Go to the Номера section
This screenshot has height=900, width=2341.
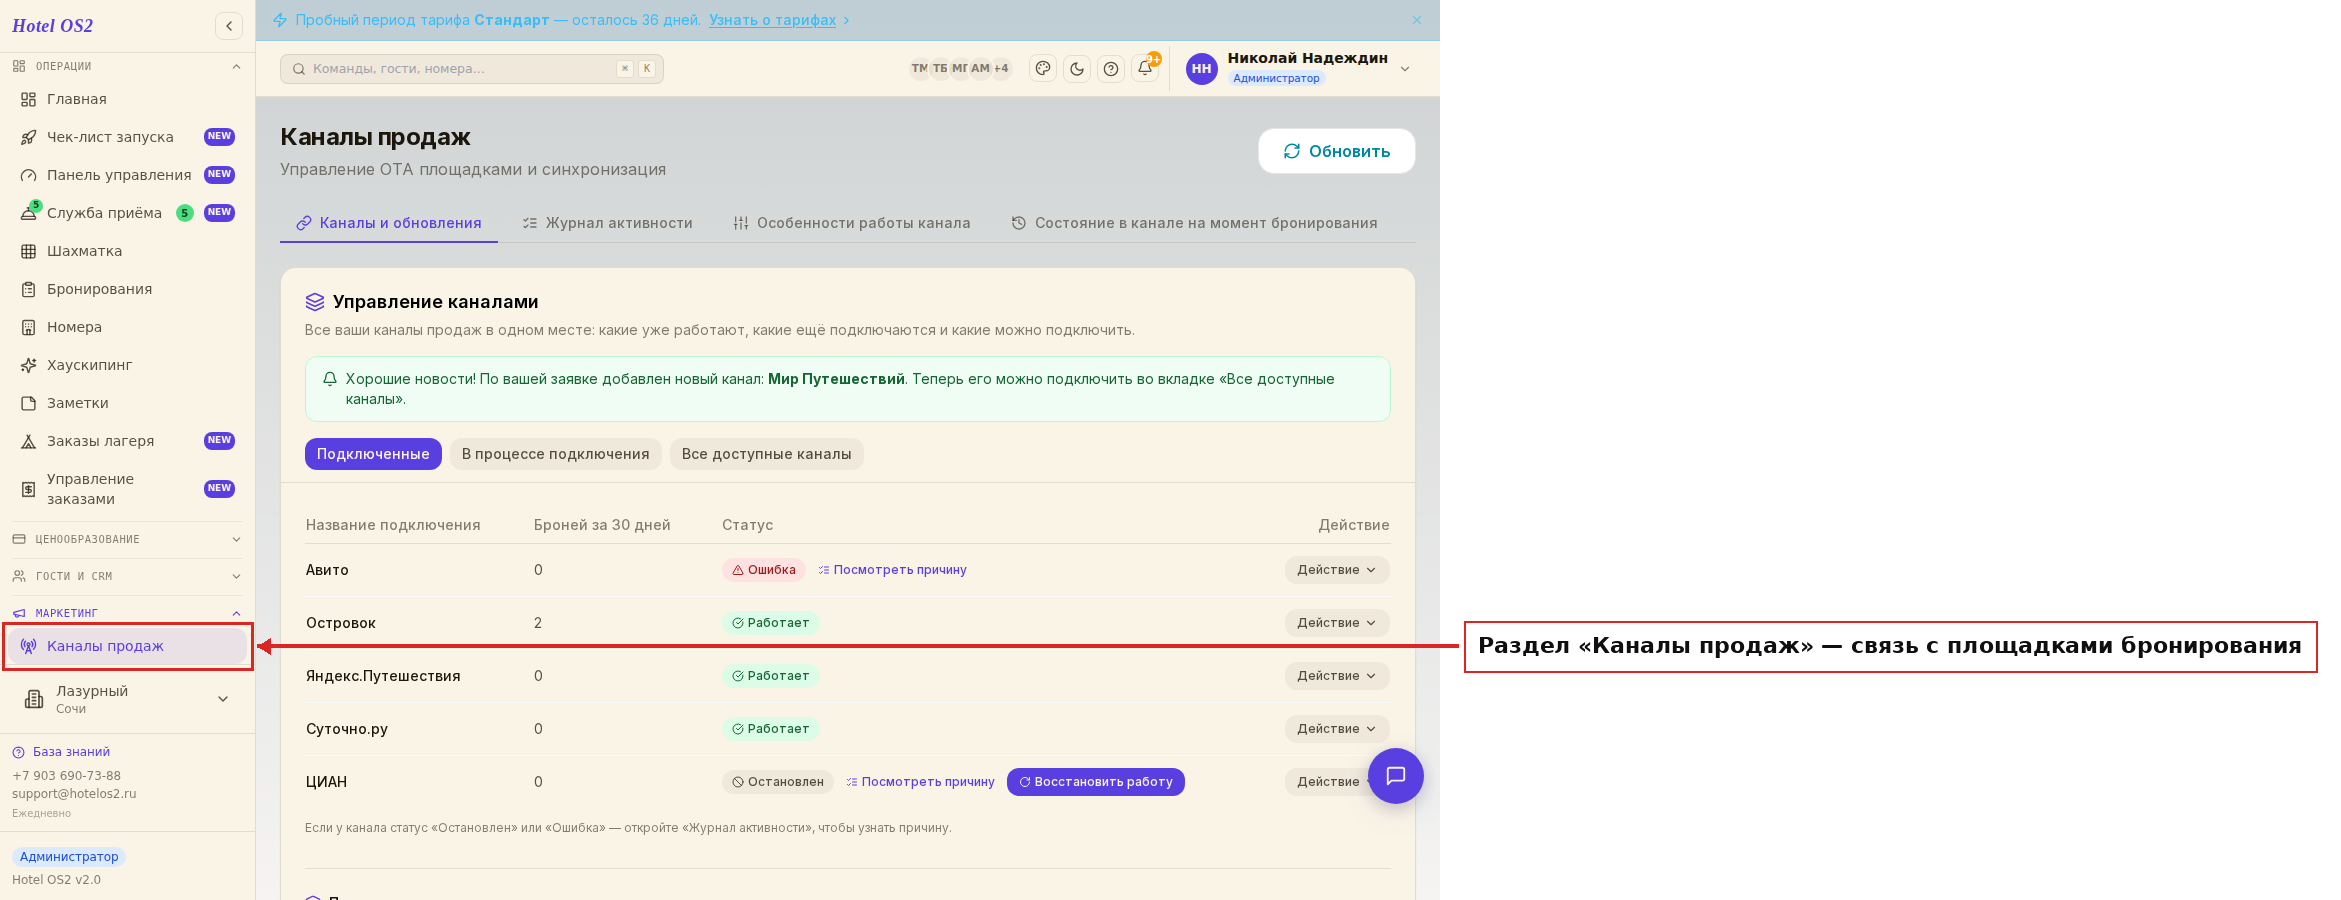coord(127,327)
